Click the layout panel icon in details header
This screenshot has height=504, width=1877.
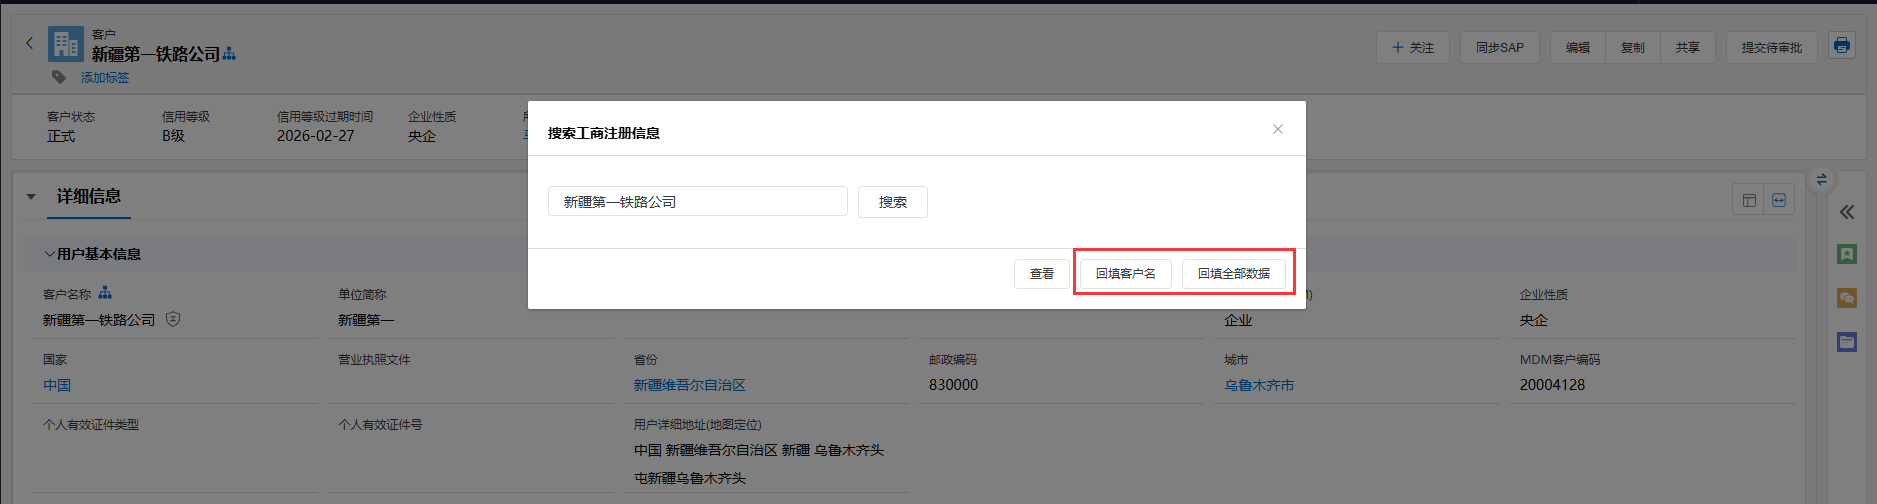point(1749,200)
